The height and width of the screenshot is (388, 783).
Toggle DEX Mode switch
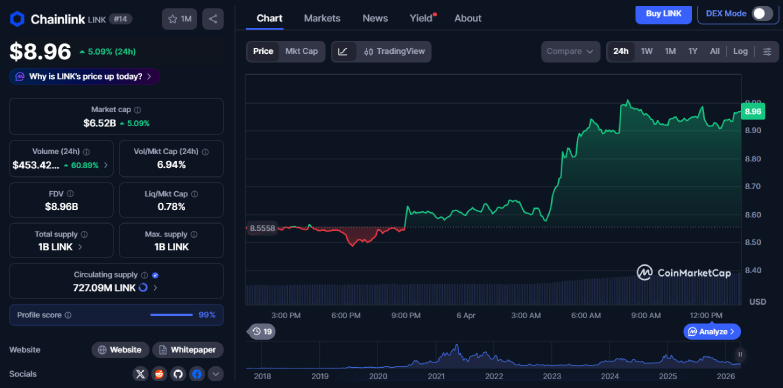[762, 13]
